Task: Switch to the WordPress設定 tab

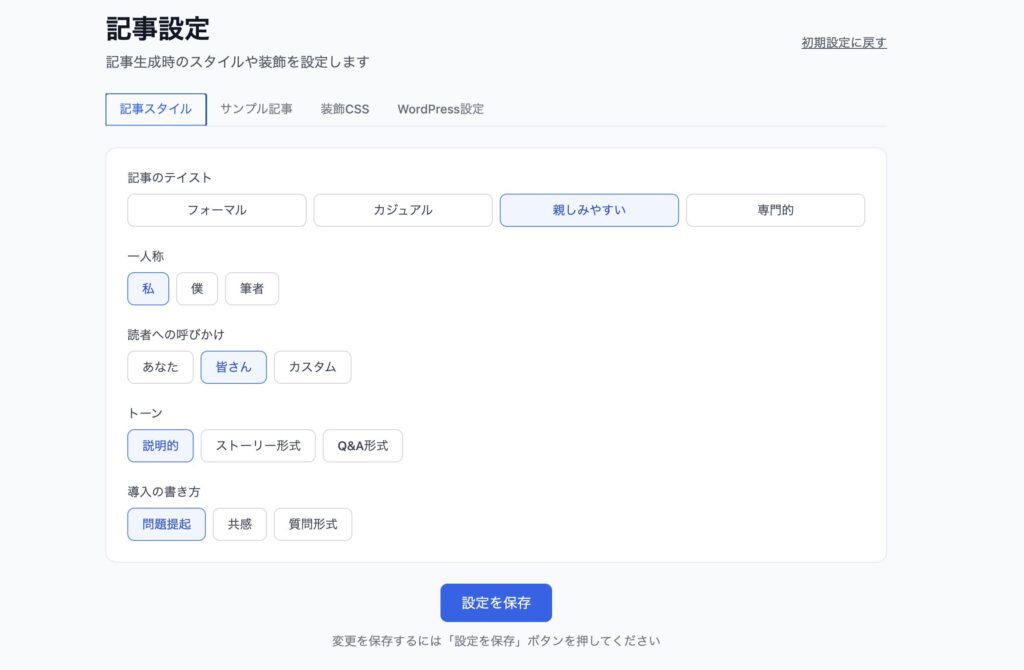Action: 440,109
